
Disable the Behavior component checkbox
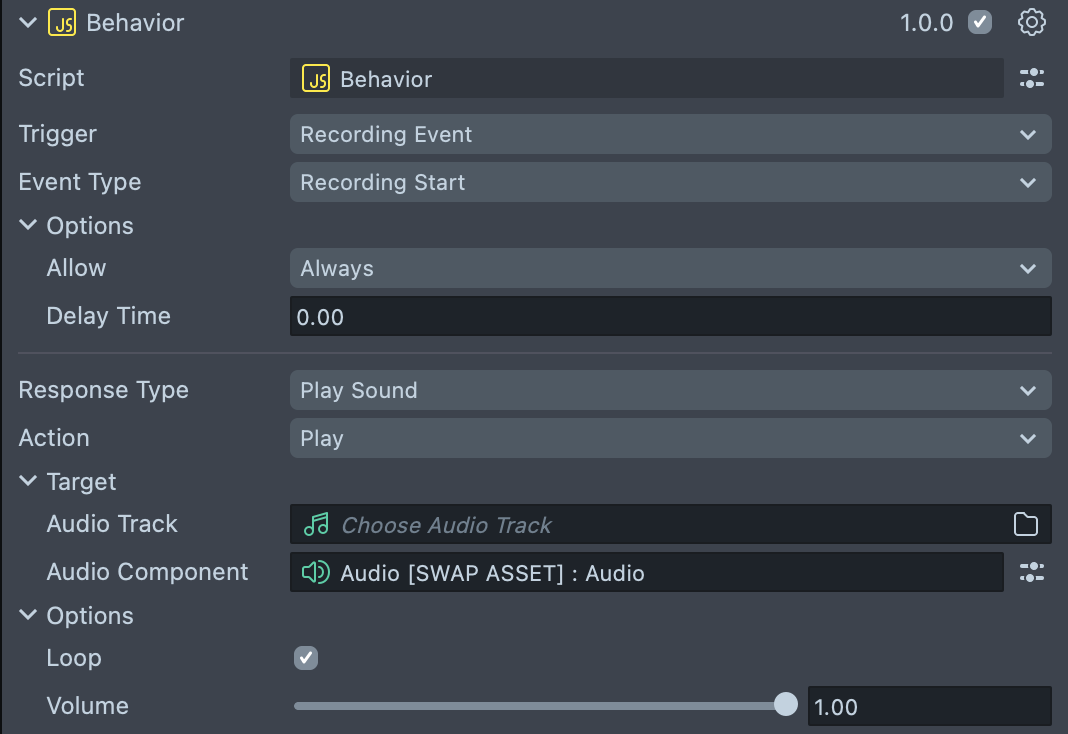(980, 22)
